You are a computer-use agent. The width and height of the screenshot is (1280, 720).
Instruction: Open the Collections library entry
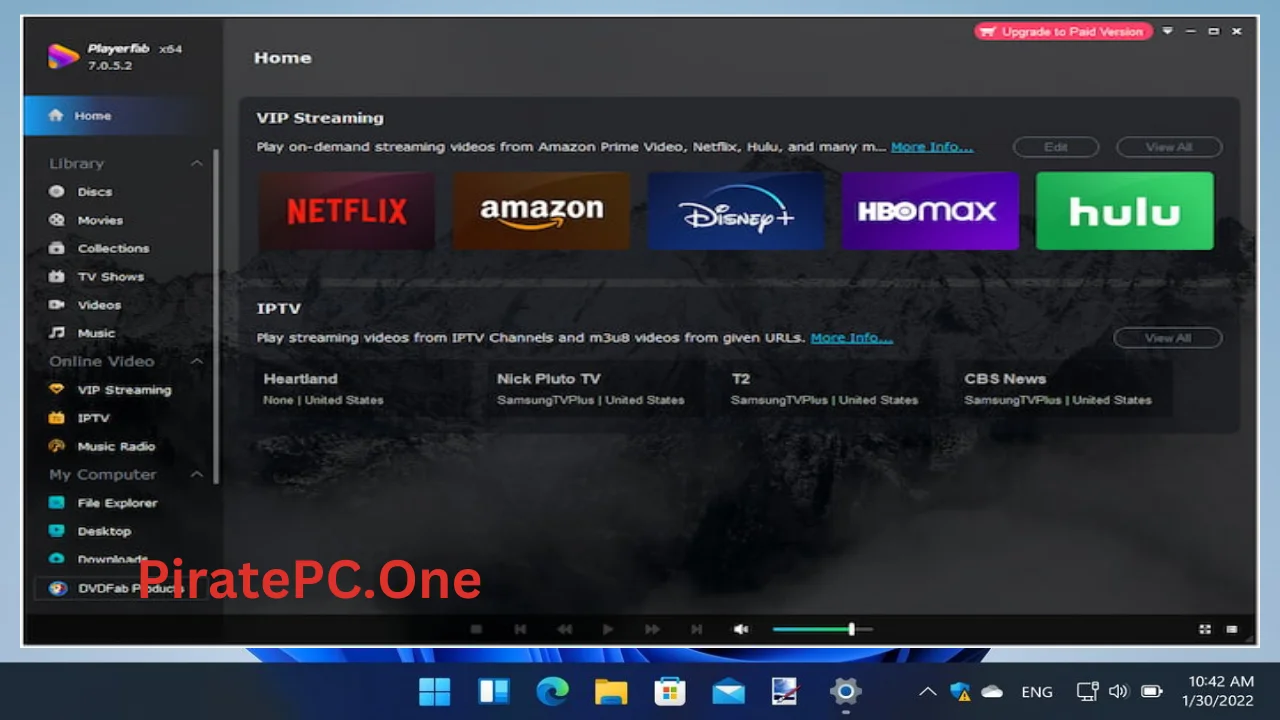[113, 248]
